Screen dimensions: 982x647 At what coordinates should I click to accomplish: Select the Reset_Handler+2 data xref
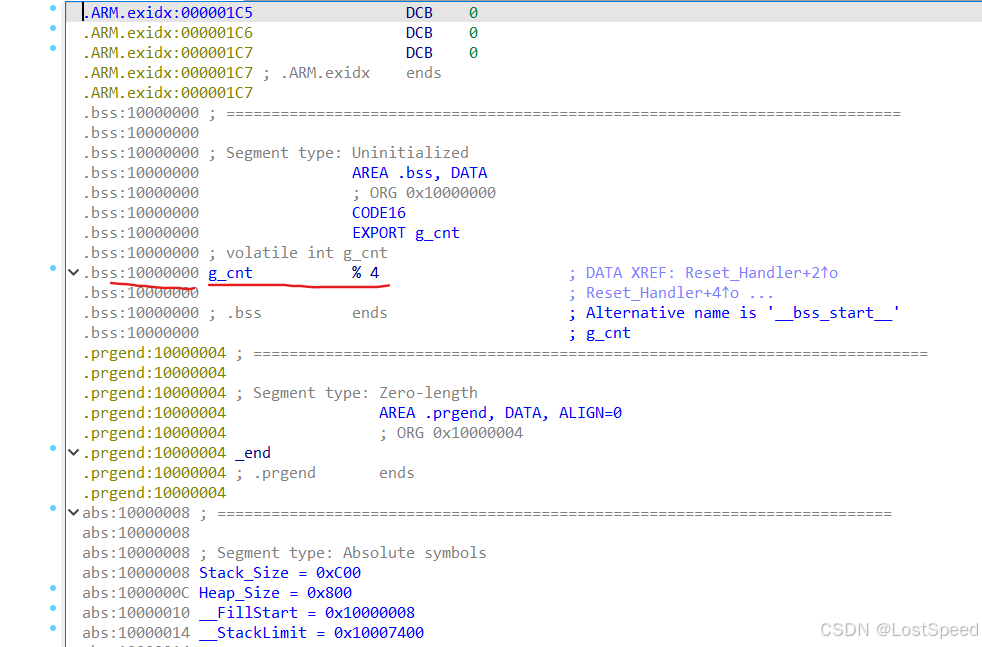pos(761,273)
